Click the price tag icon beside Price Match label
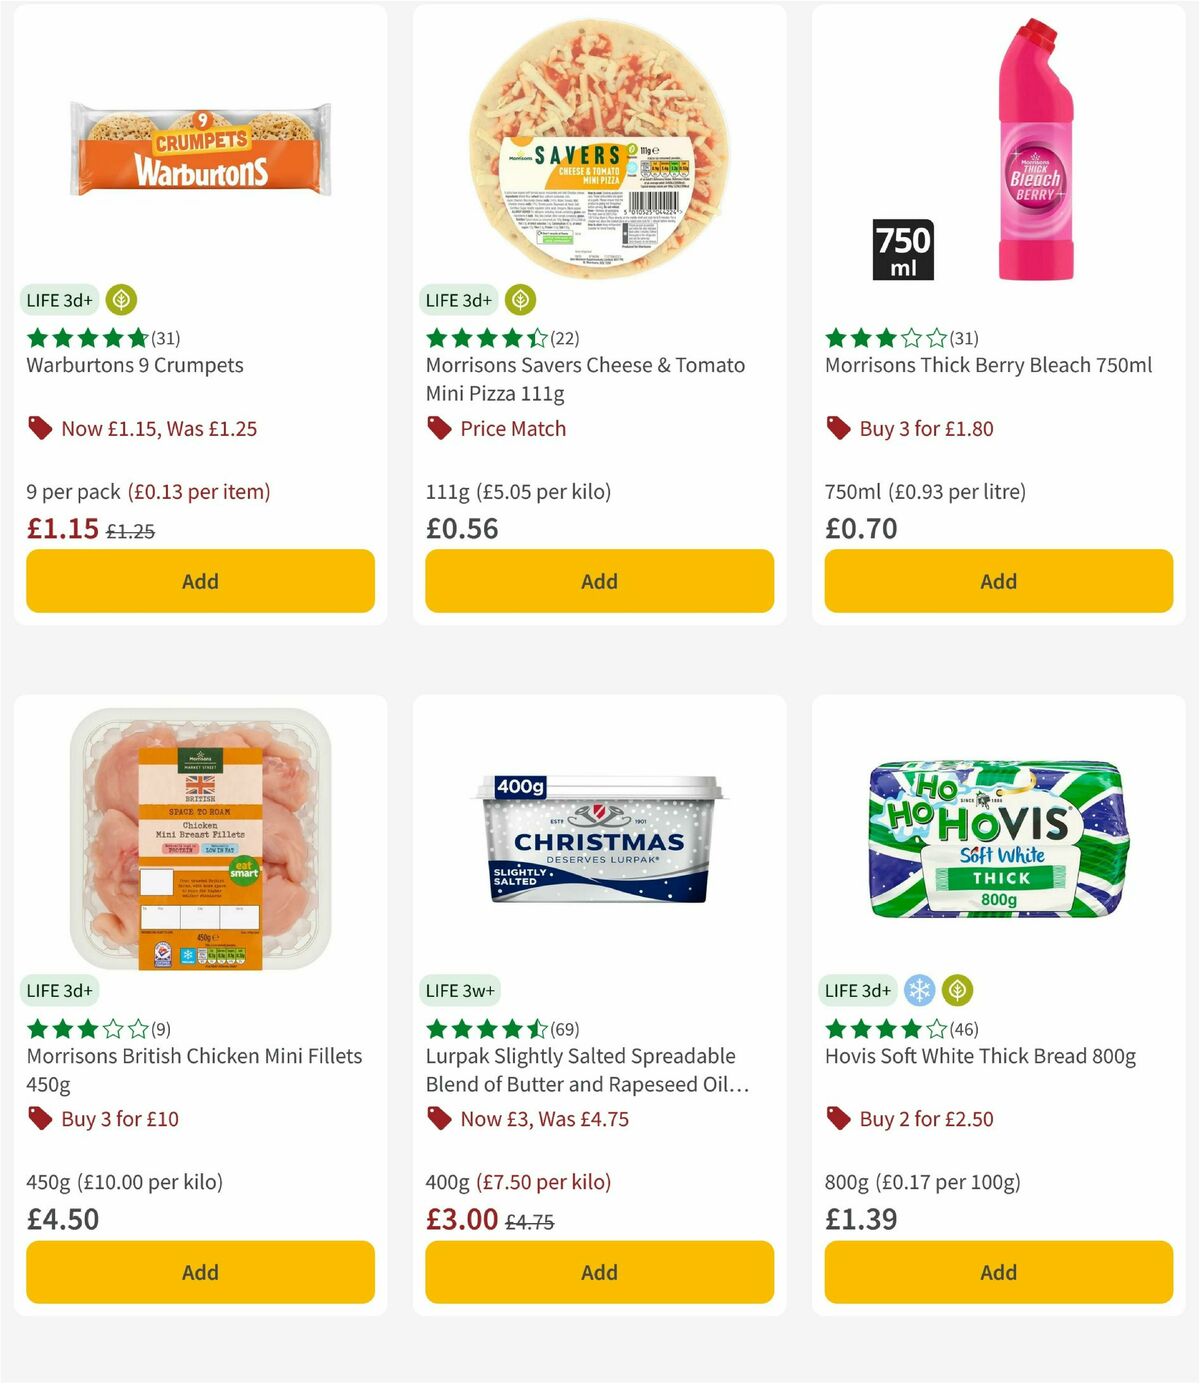This screenshot has width=1200, height=1384. point(440,428)
